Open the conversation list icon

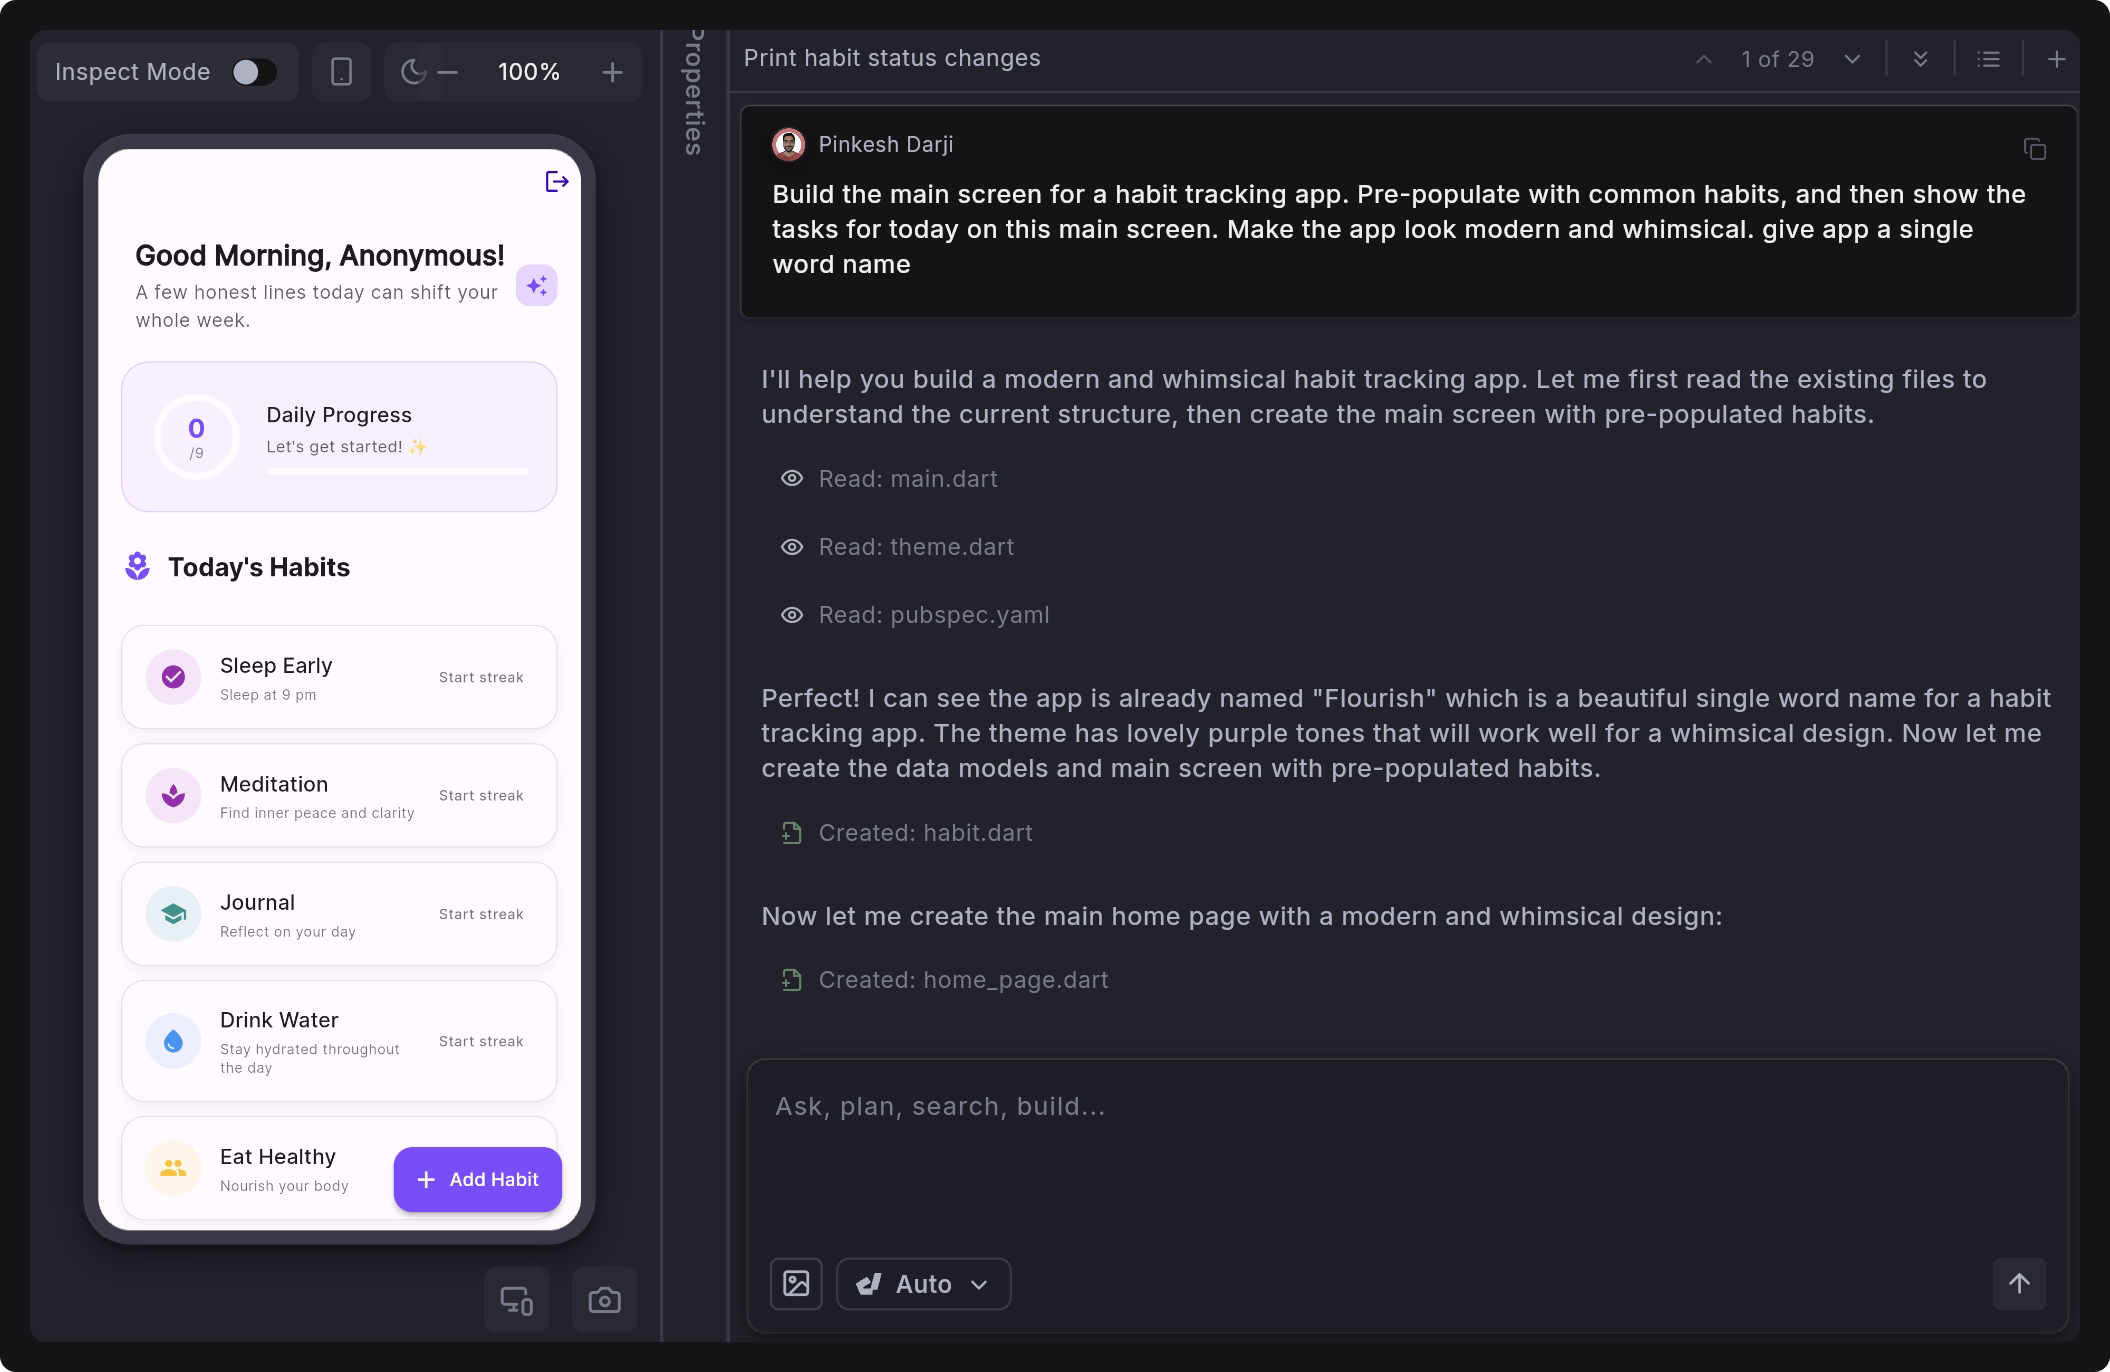coord(1988,60)
